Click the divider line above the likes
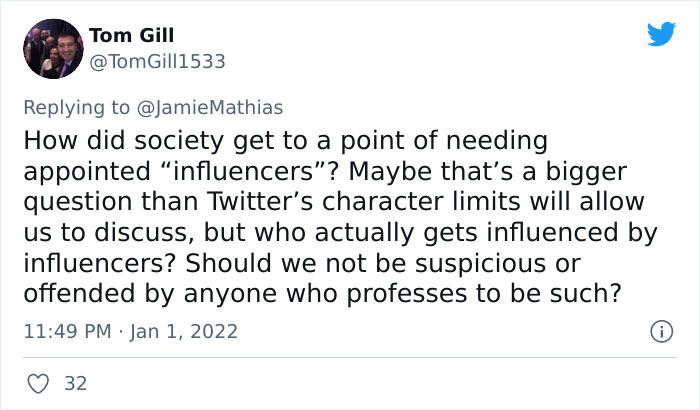This screenshot has width=700, height=410. tap(350, 357)
